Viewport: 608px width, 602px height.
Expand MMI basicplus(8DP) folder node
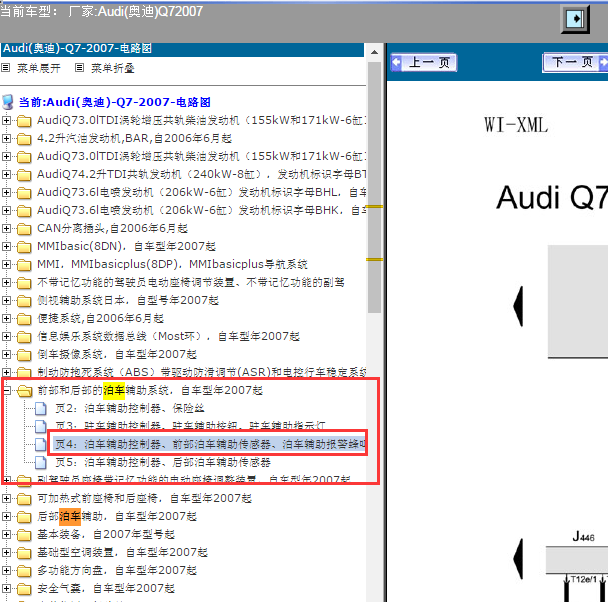click(6, 264)
